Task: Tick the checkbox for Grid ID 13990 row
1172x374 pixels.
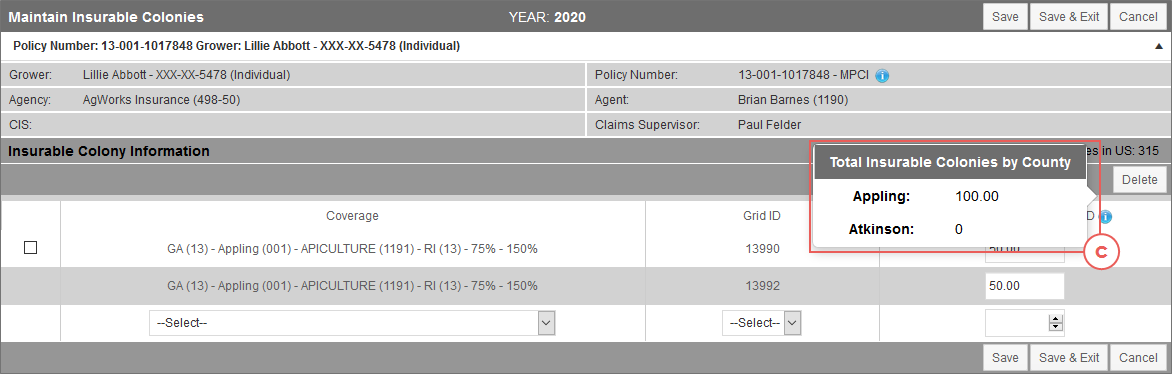Action: [x=31, y=248]
